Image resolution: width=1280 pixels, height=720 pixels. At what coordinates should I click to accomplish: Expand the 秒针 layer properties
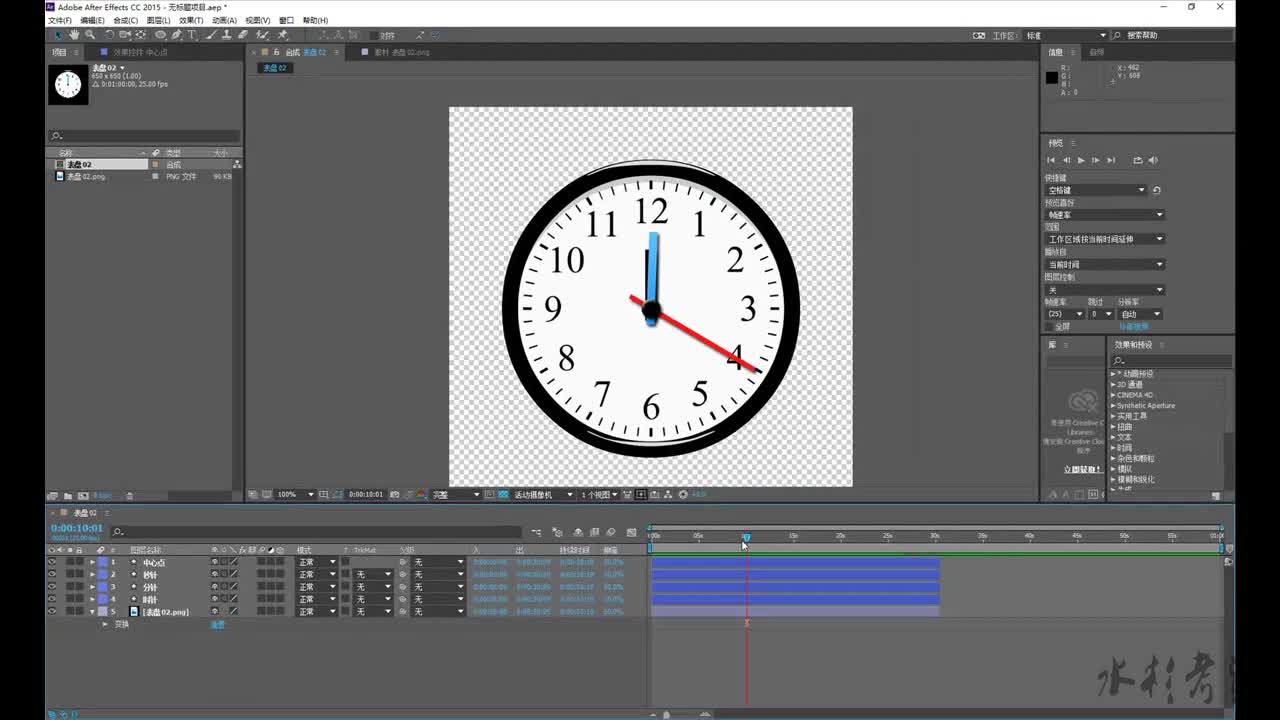point(92,574)
